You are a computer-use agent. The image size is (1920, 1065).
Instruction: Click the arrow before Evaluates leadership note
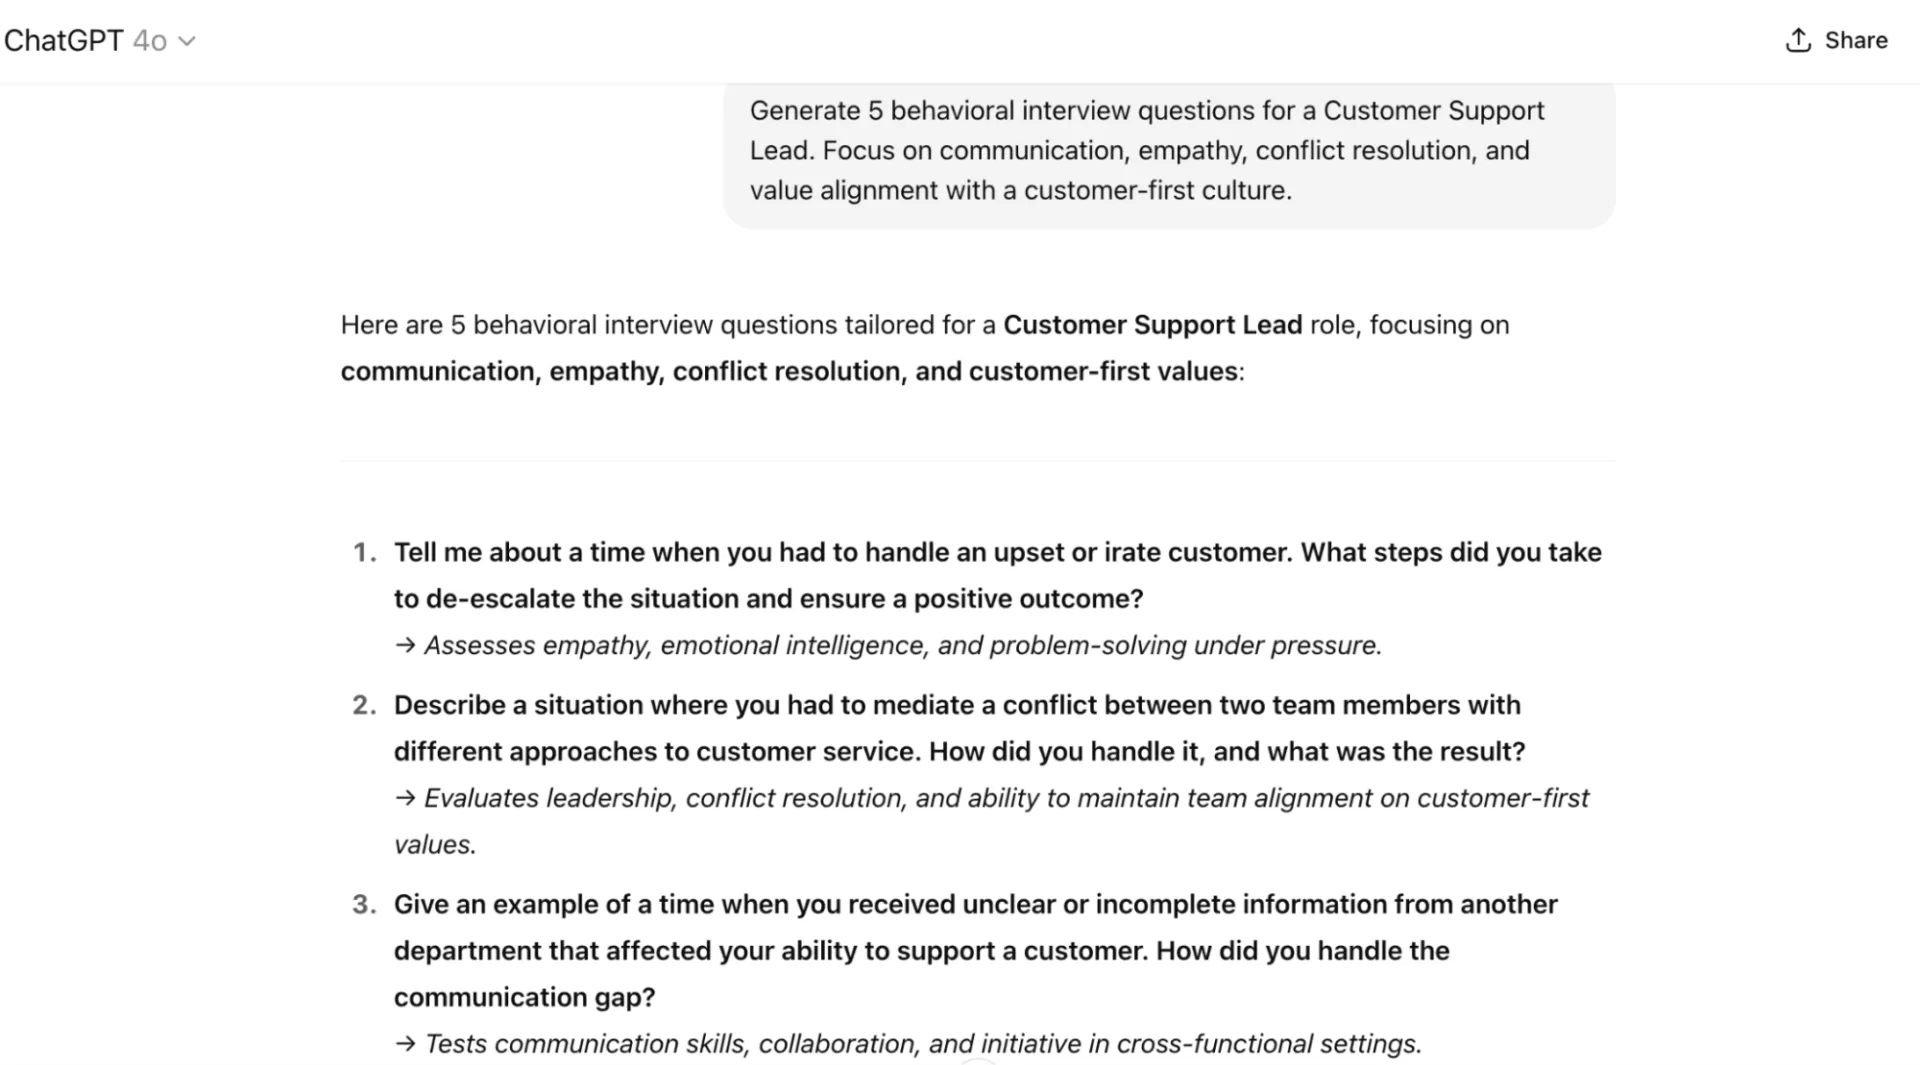pos(405,799)
